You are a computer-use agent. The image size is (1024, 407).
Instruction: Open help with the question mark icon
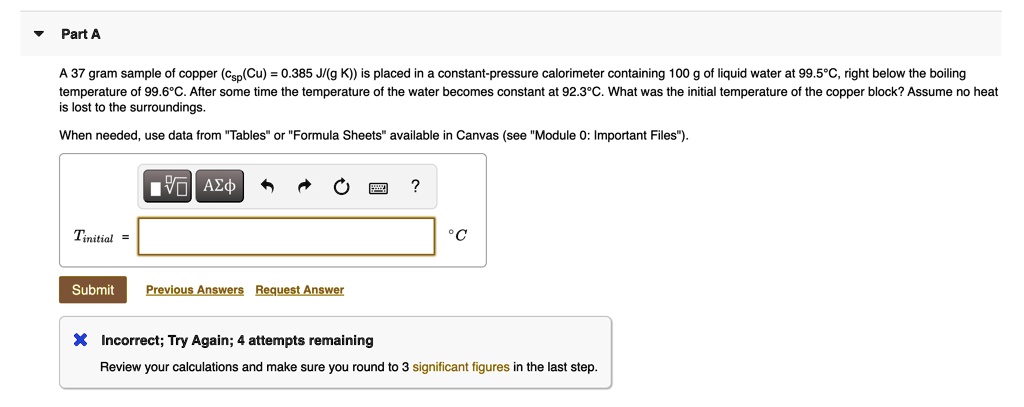[x=415, y=186]
